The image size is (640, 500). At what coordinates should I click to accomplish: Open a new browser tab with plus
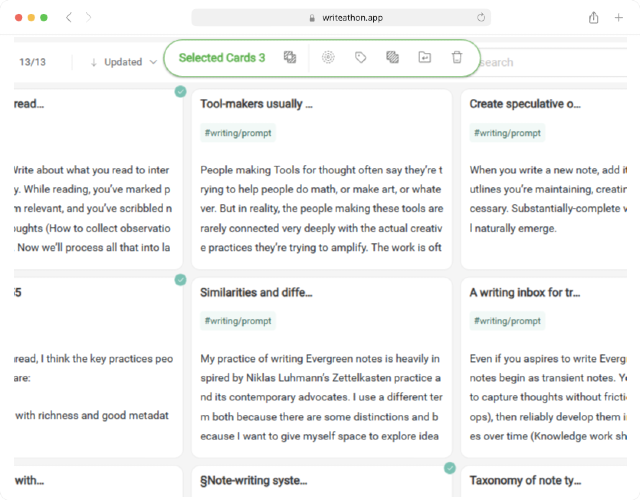coord(619,18)
